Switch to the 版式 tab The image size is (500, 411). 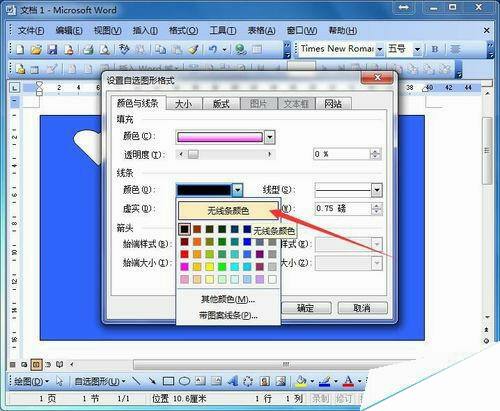click(x=221, y=104)
